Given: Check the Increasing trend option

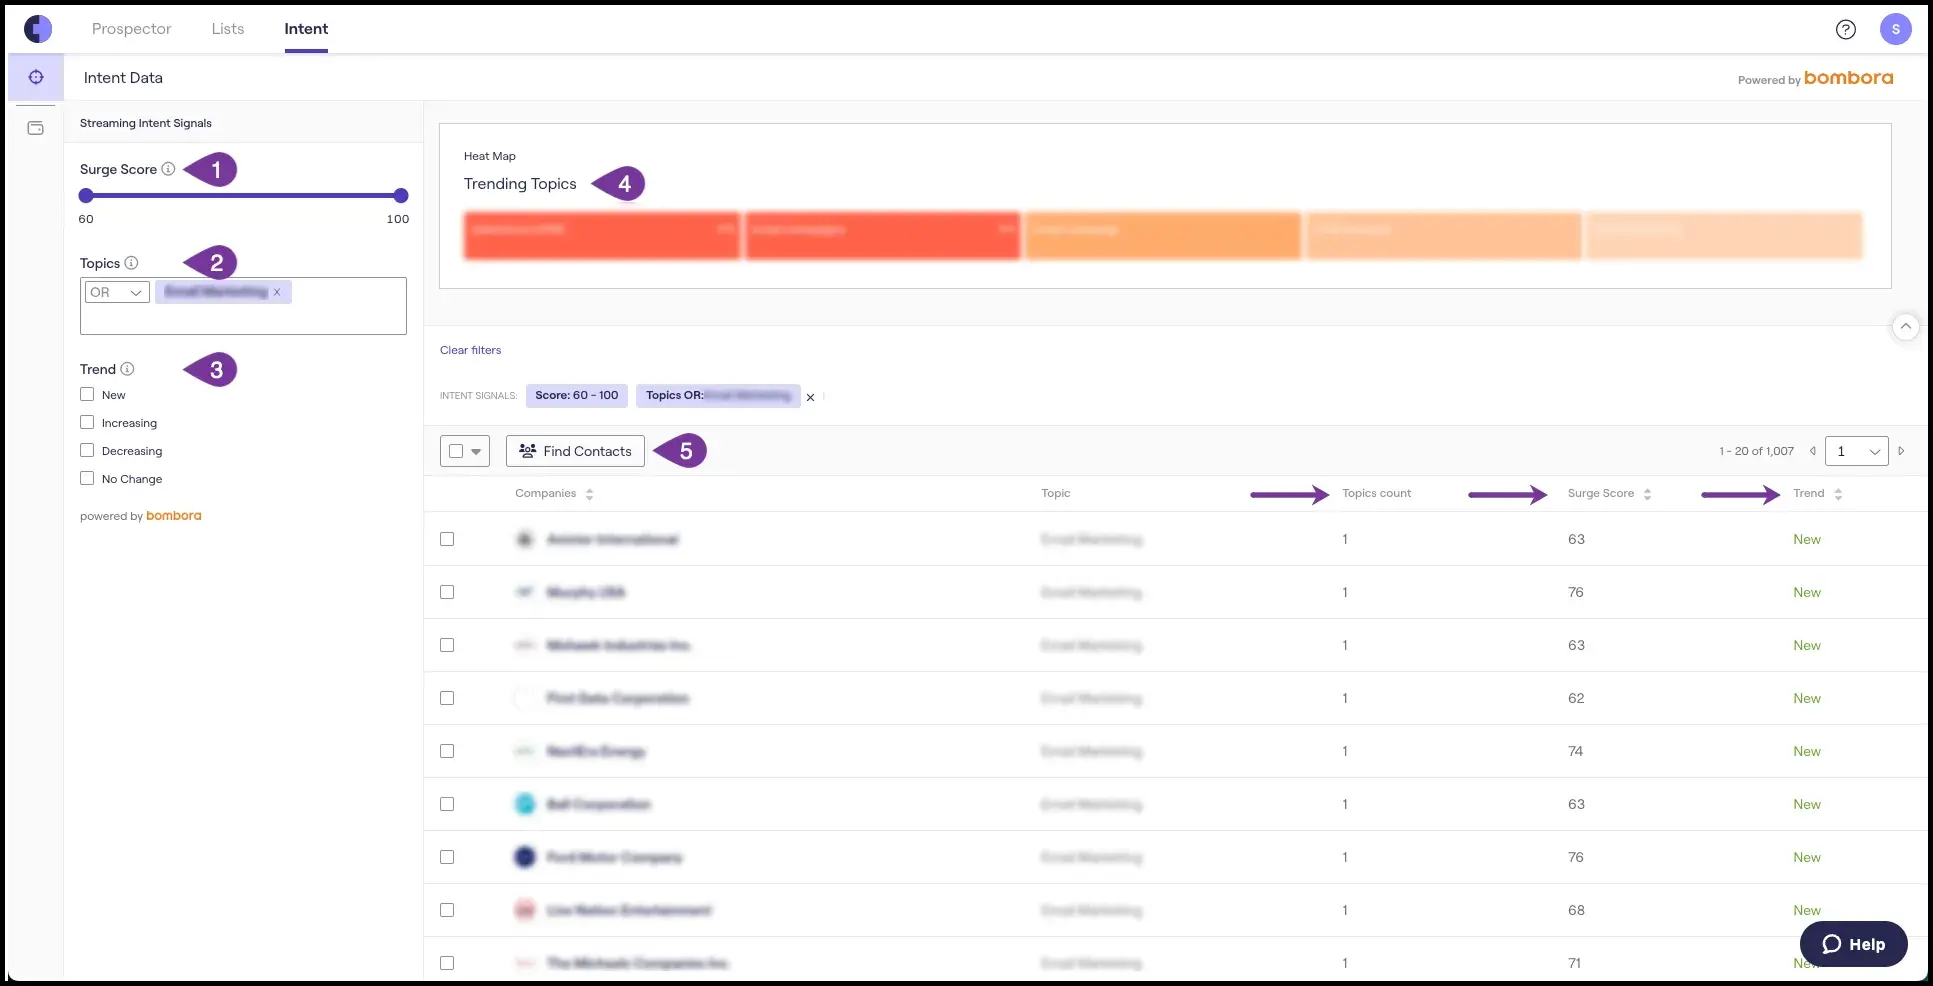Looking at the screenshot, I should [87, 422].
